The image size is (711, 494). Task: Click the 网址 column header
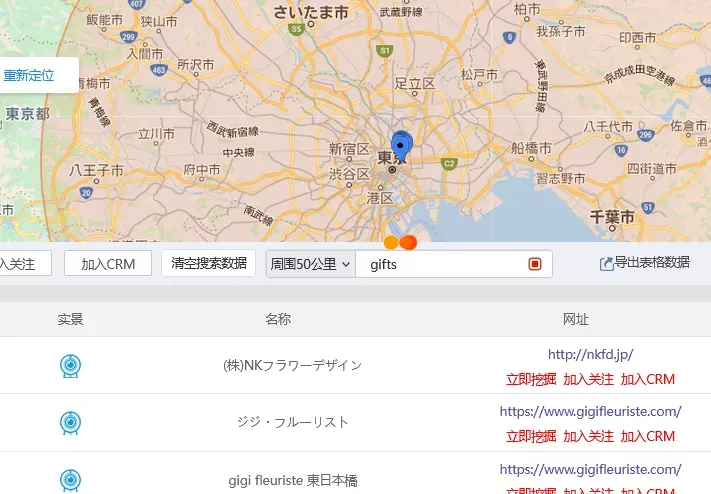[x=576, y=319]
